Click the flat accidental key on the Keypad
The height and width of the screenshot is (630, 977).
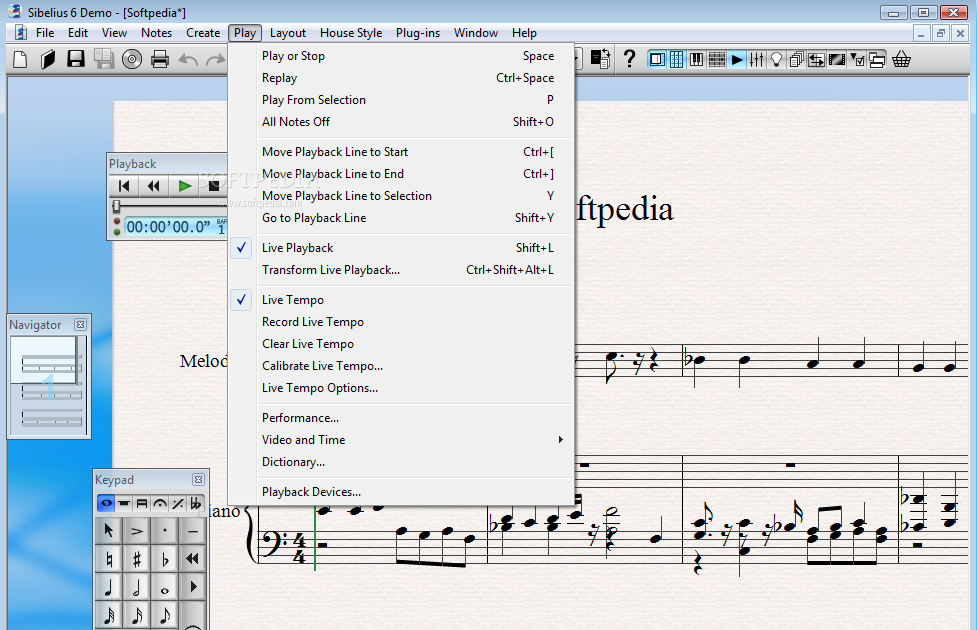pos(165,560)
